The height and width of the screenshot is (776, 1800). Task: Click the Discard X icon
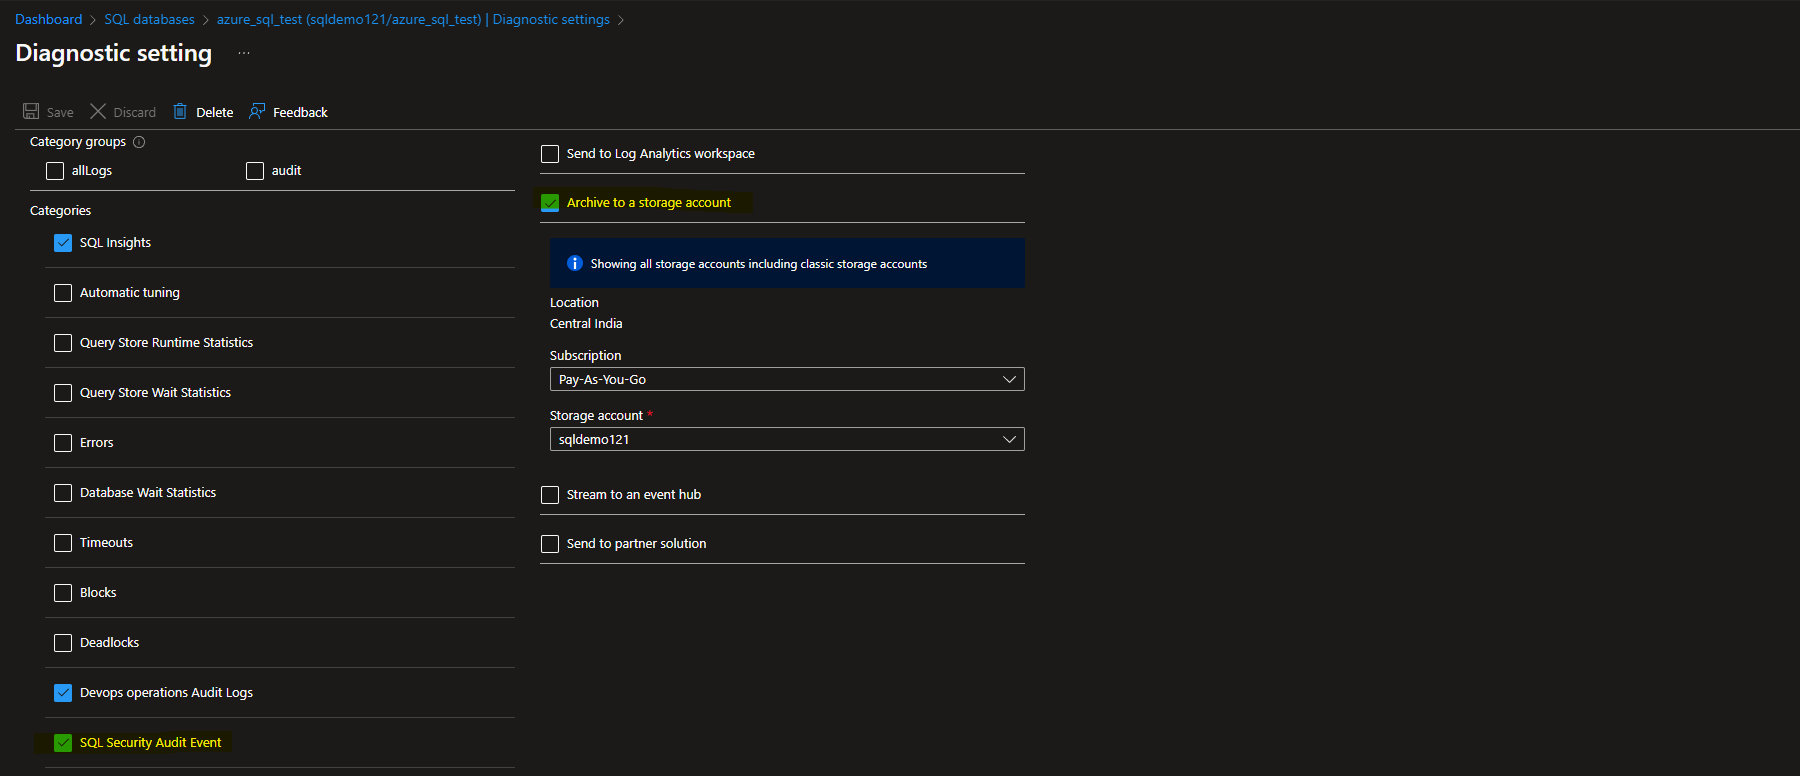98,111
